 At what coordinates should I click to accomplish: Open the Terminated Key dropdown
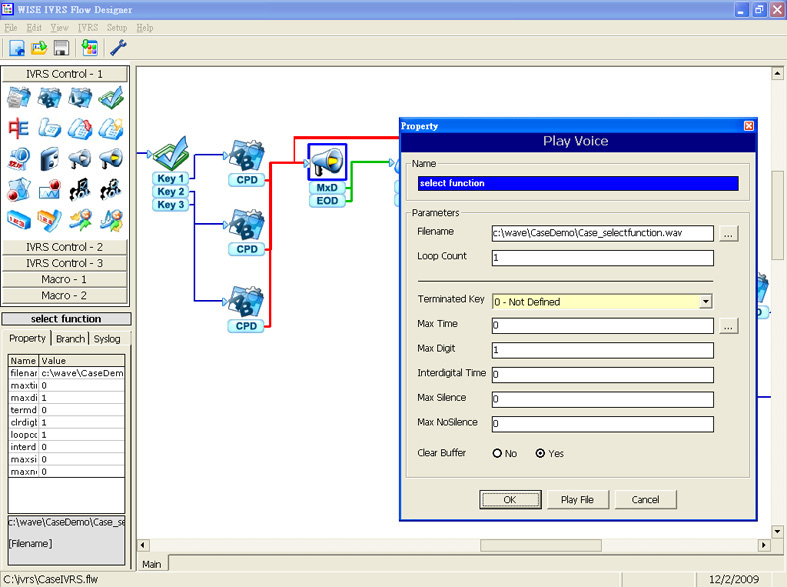(706, 302)
